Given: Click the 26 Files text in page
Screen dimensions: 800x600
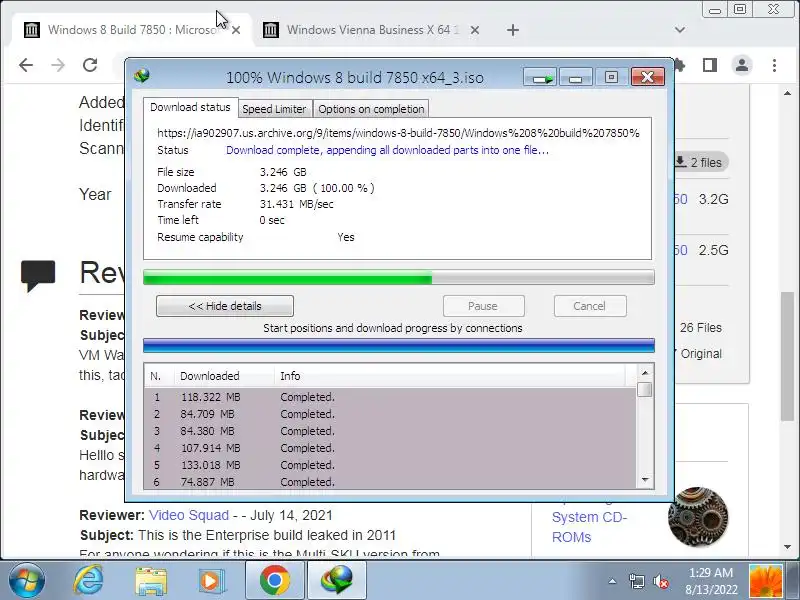Looking at the screenshot, I should click(x=701, y=328).
